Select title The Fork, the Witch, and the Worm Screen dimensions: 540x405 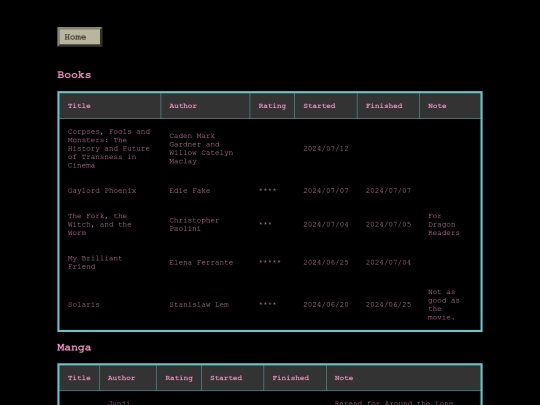pyautogui.click(x=100, y=224)
